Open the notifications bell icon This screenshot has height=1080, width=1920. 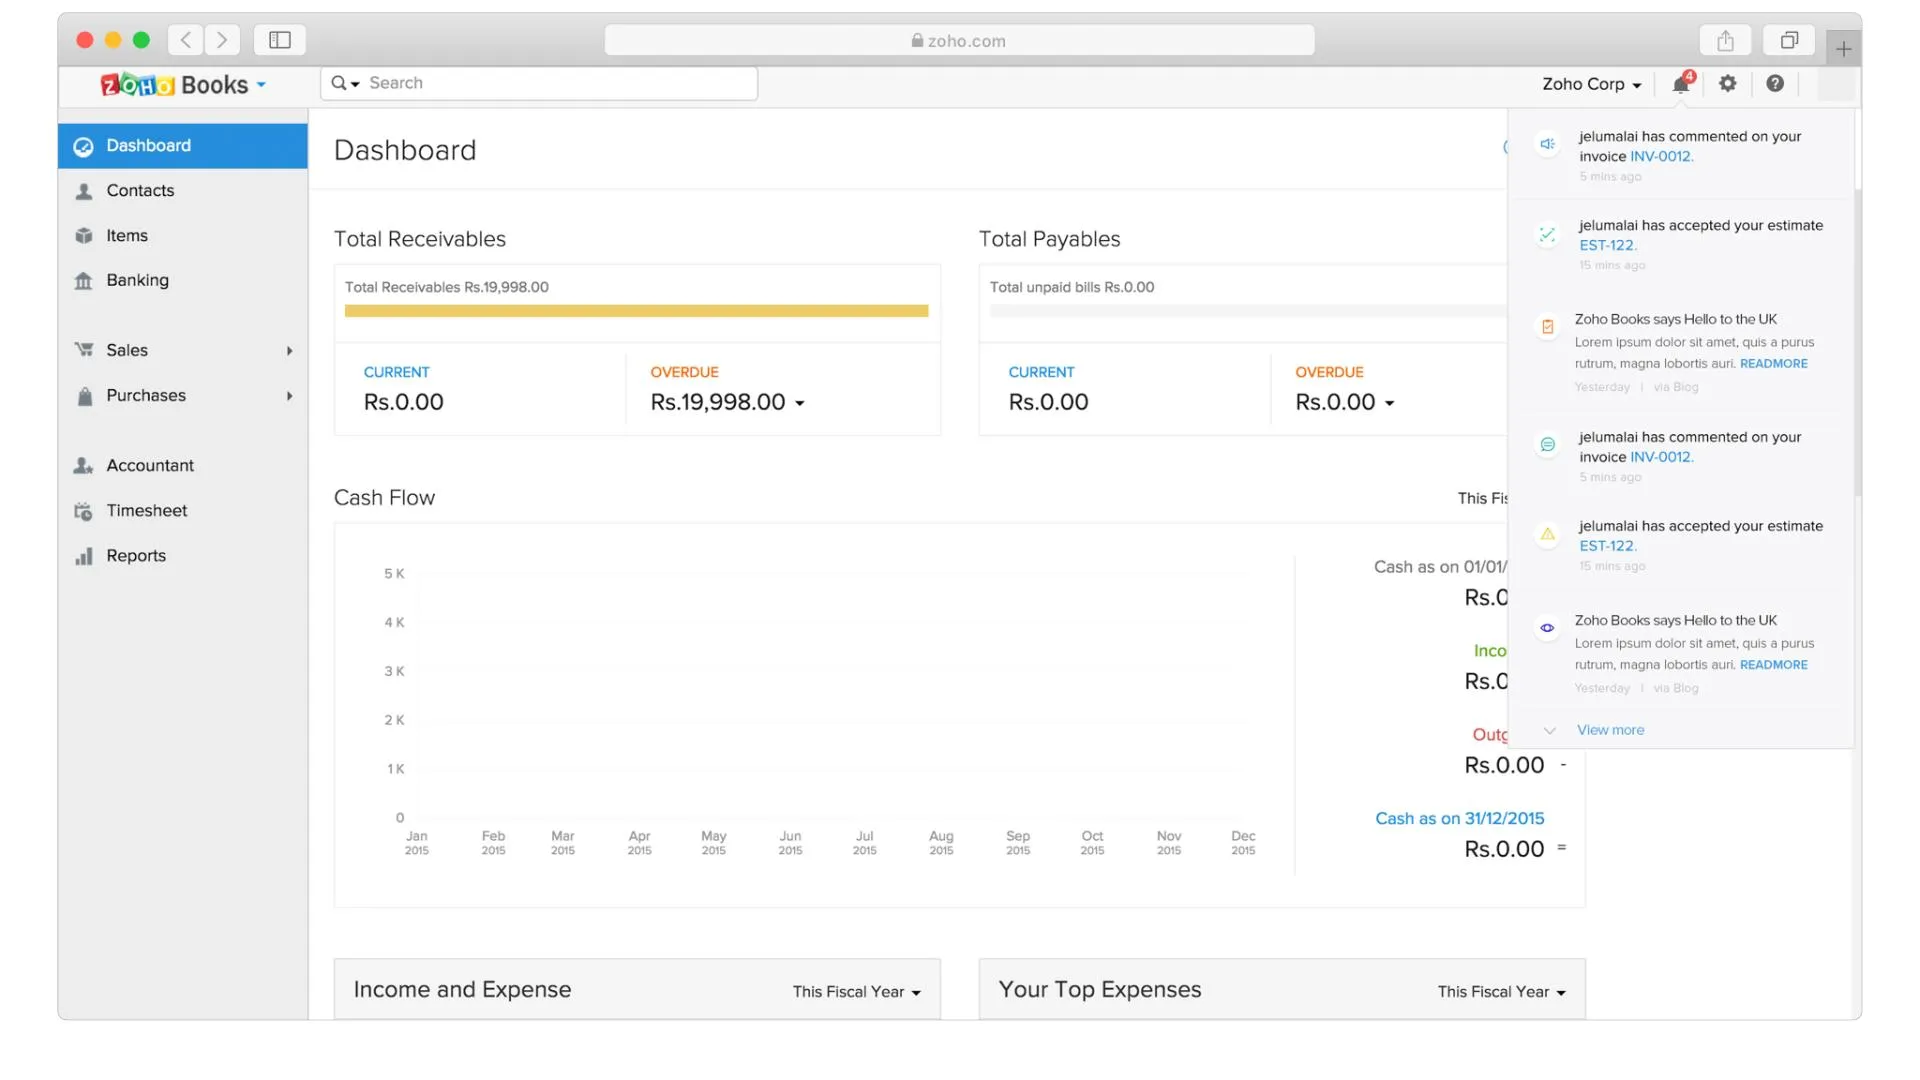pyautogui.click(x=1681, y=84)
